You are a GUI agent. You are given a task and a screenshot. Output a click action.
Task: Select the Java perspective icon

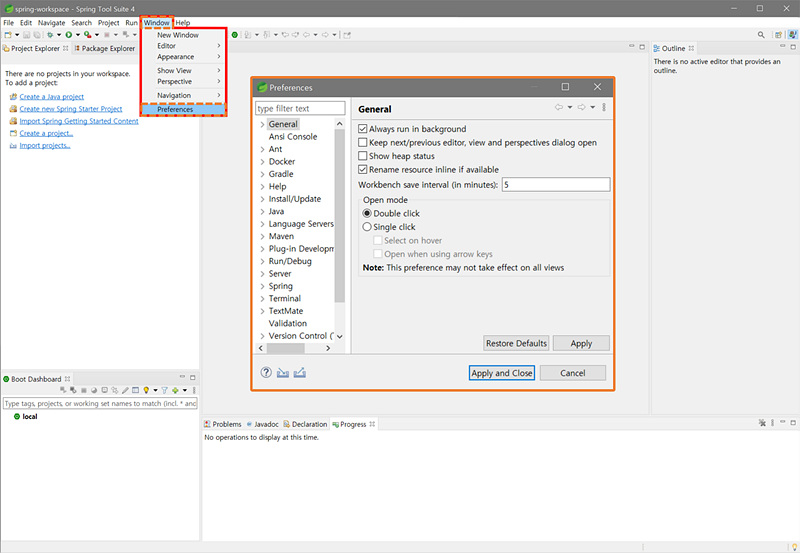click(x=792, y=35)
